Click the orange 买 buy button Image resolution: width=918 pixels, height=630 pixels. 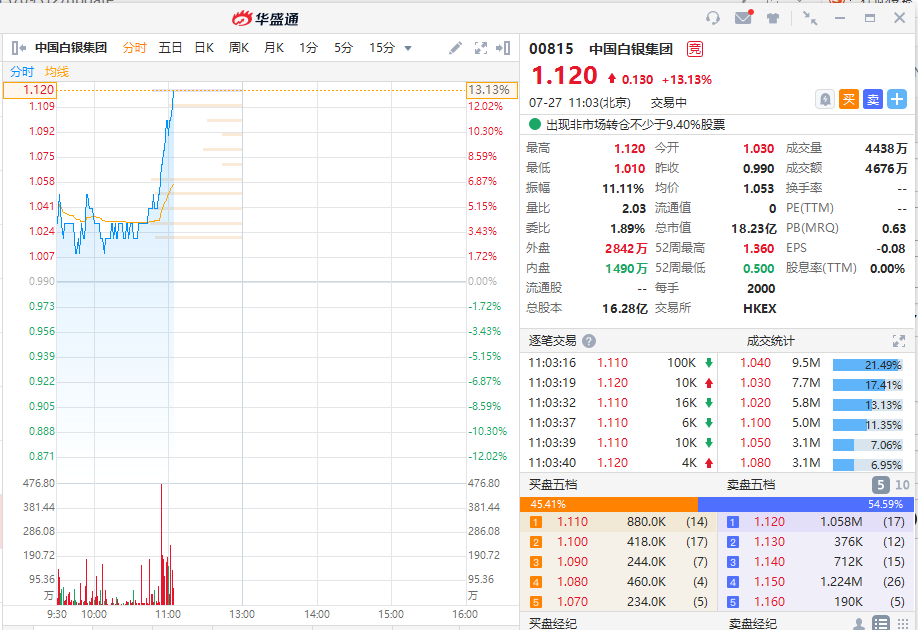pyautogui.click(x=849, y=100)
